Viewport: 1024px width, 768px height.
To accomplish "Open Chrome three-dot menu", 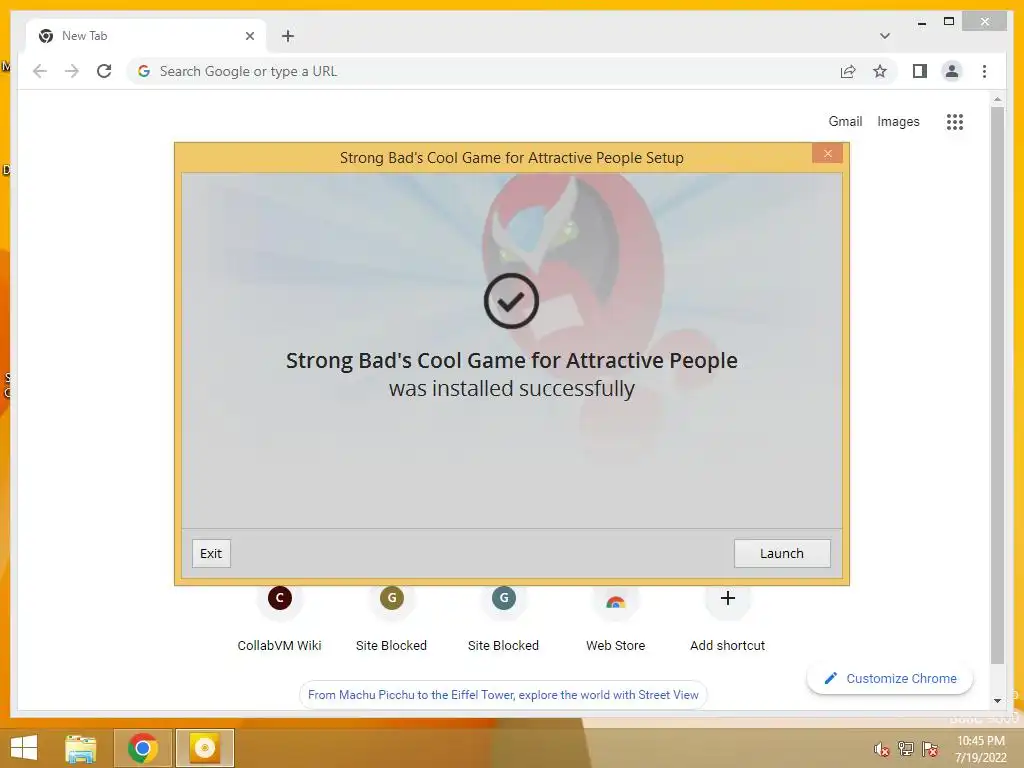I will pos(984,71).
